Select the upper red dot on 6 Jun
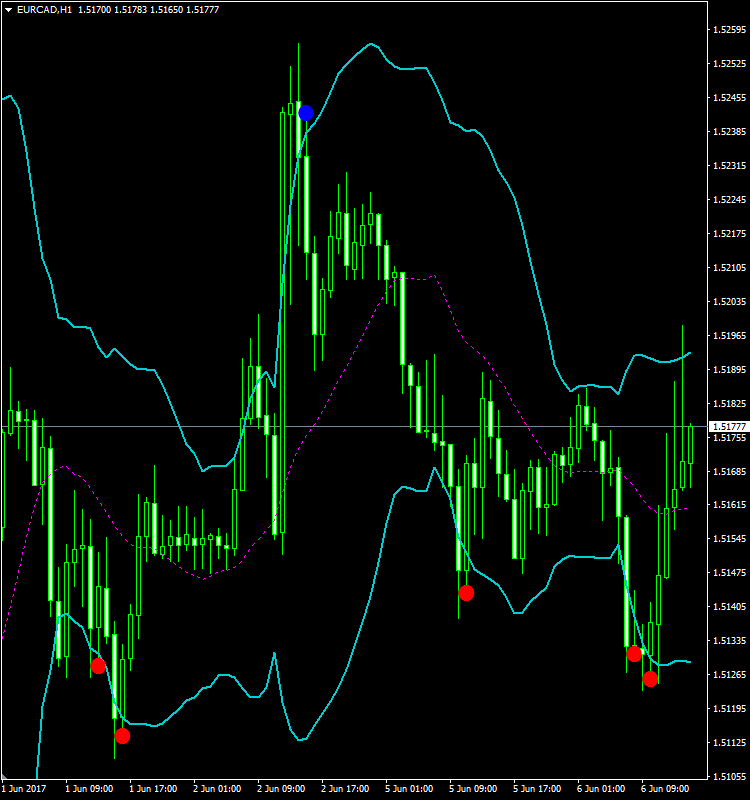The height and width of the screenshot is (800, 750). 634,654
